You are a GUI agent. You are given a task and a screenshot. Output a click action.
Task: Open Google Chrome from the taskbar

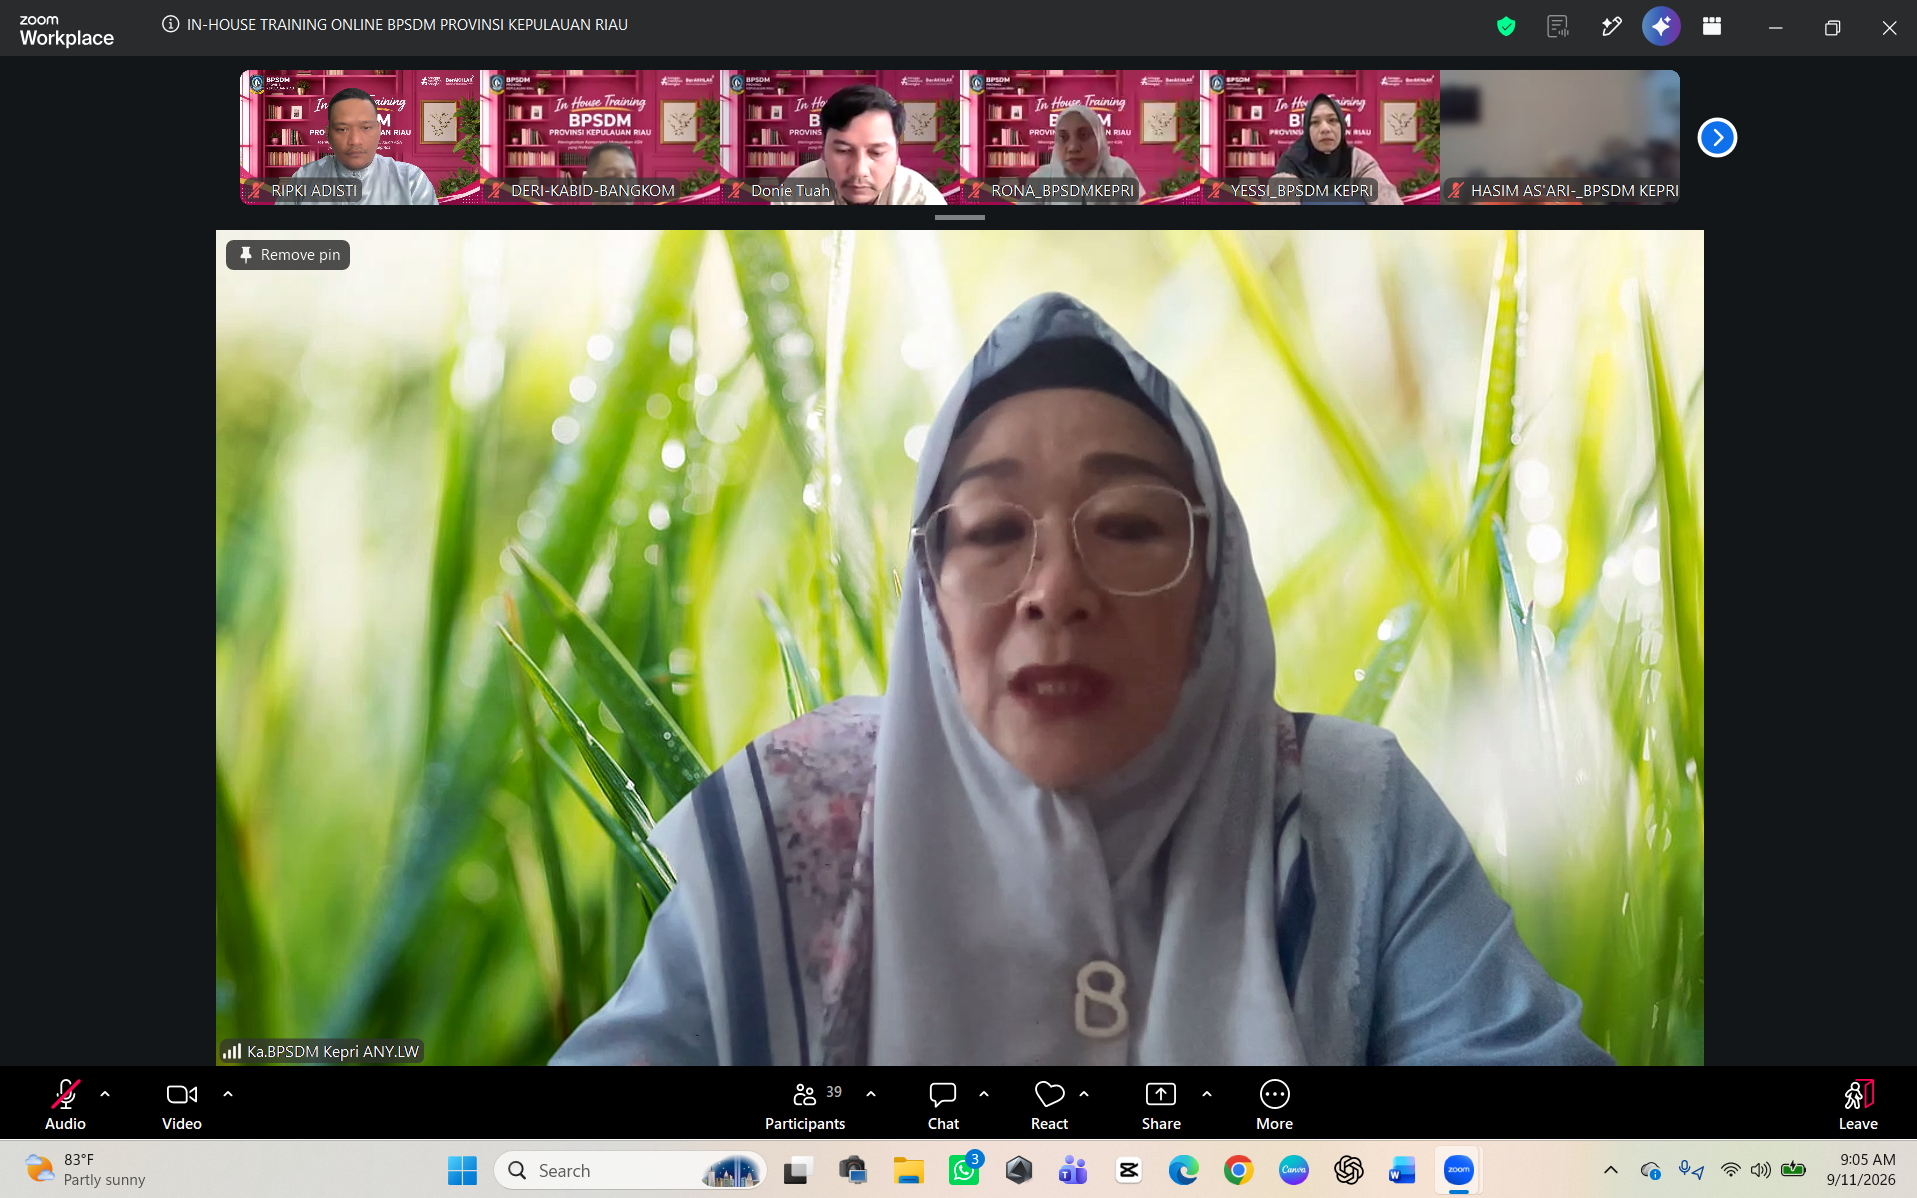click(x=1238, y=1170)
